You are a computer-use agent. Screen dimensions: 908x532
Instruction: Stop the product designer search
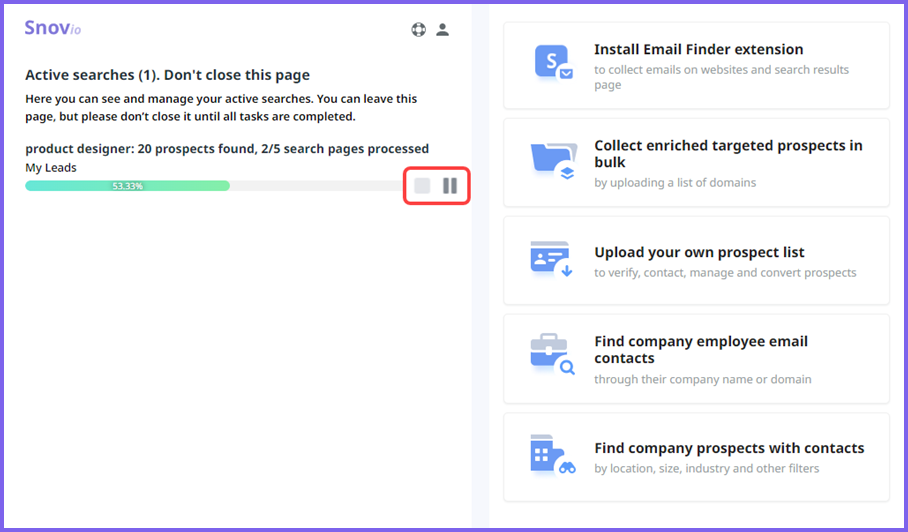pyautogui.click(x=422, y=186)
